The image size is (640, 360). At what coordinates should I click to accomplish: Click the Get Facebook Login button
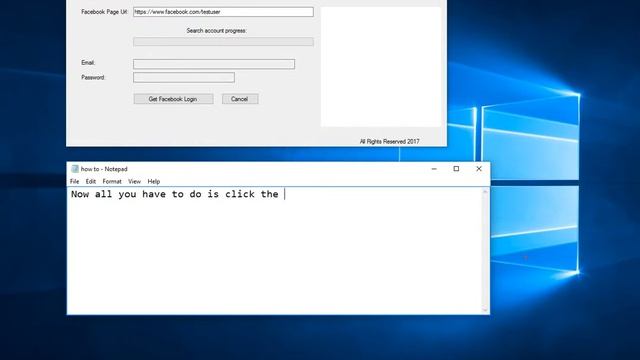click(173, 99)
